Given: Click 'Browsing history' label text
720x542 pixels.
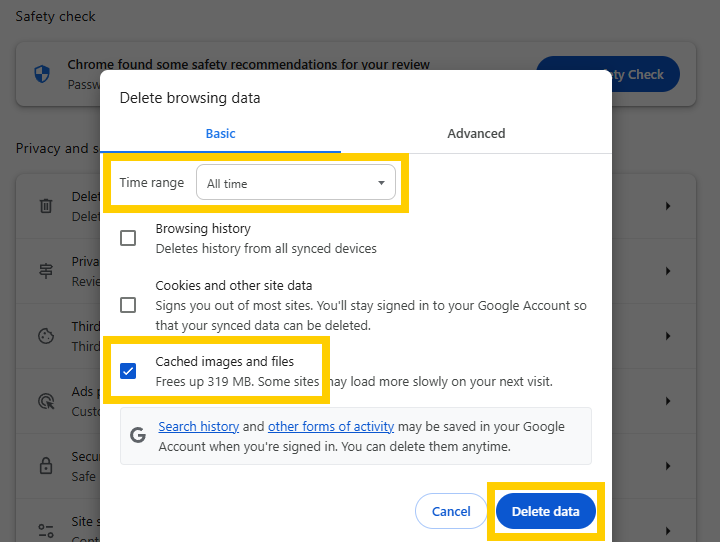Looking at the screenshot, I should (x=203, y=228).
